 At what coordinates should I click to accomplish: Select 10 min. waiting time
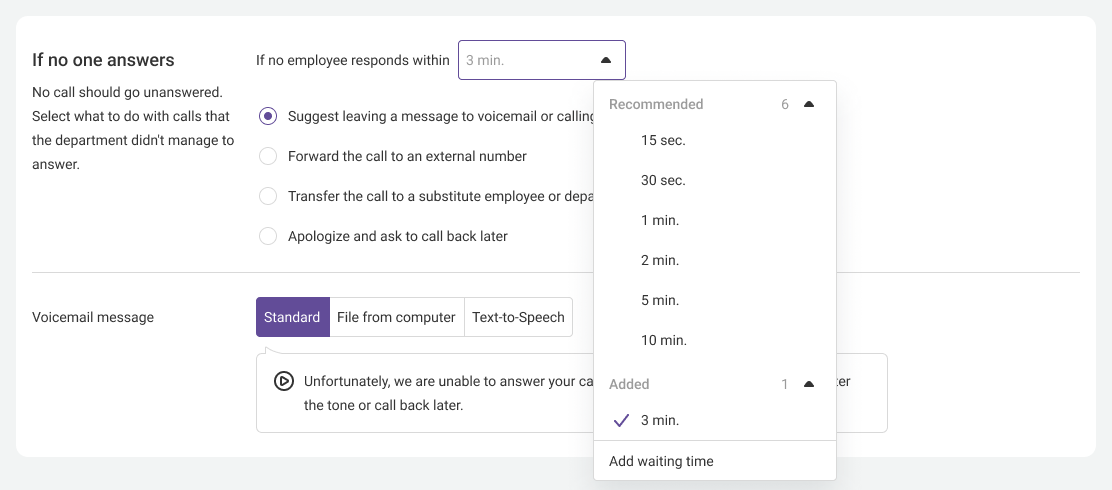tap(663, 341)
